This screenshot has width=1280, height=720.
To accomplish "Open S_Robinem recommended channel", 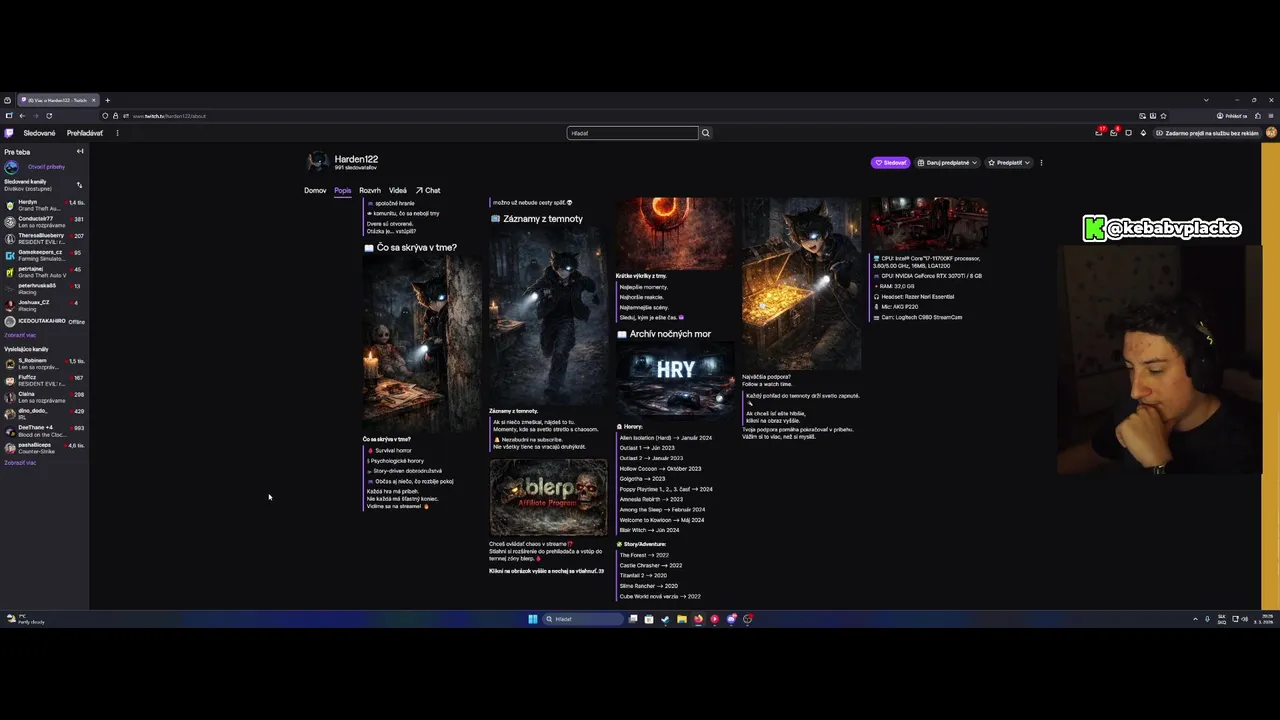I will [x=45, y=363].
